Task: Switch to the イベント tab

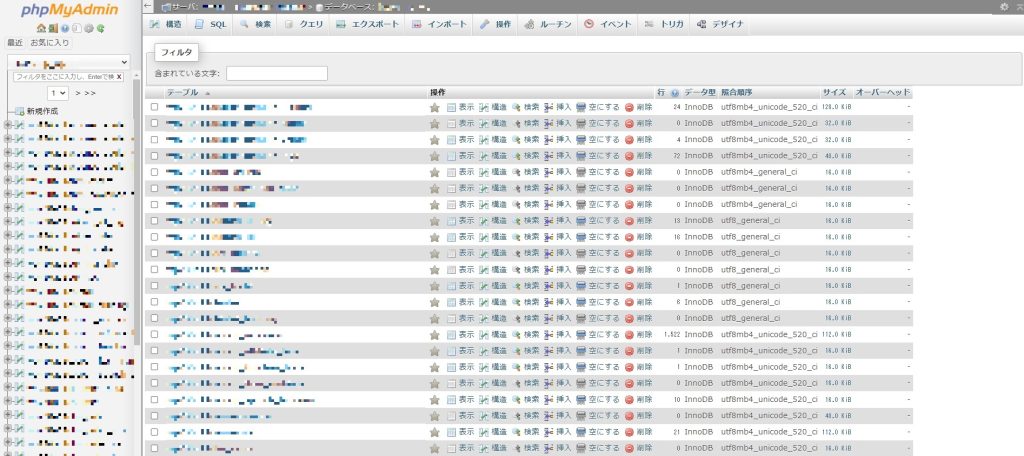Action: click(x=607, y=24)
